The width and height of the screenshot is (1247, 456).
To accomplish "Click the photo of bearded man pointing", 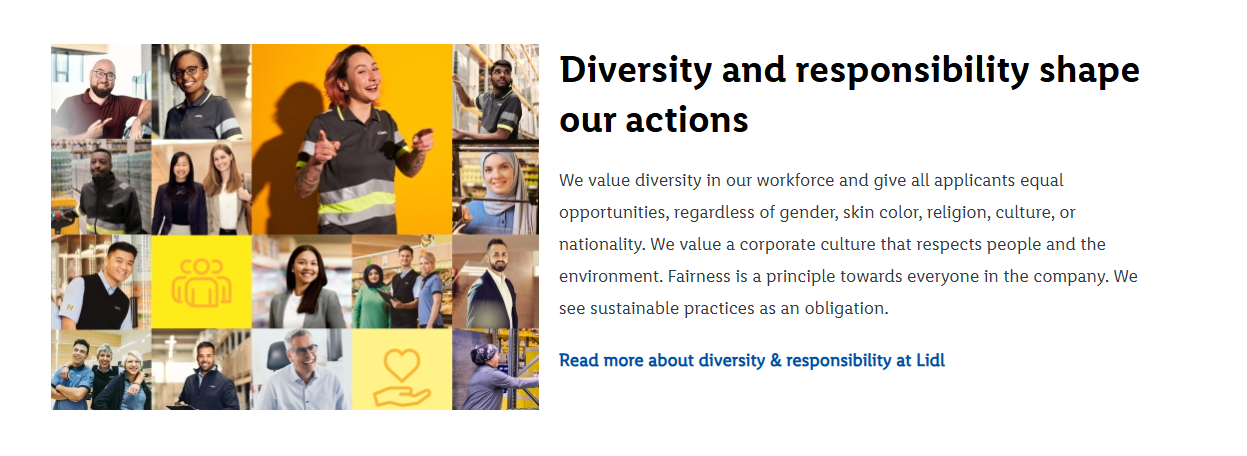I will coord(101,92).
